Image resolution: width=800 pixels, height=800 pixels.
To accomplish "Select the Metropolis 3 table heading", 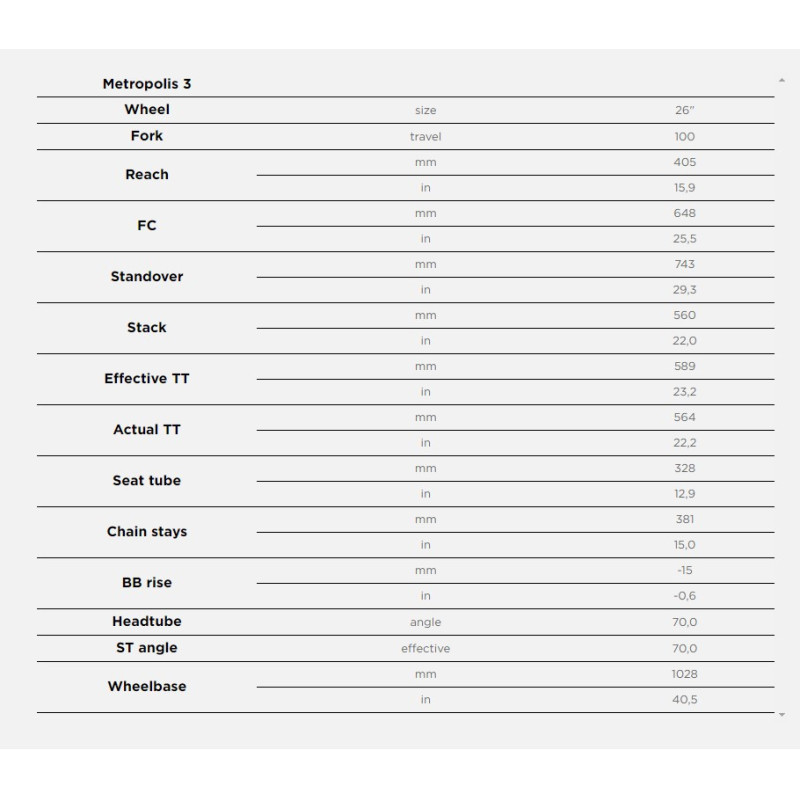I will [147, 84].
